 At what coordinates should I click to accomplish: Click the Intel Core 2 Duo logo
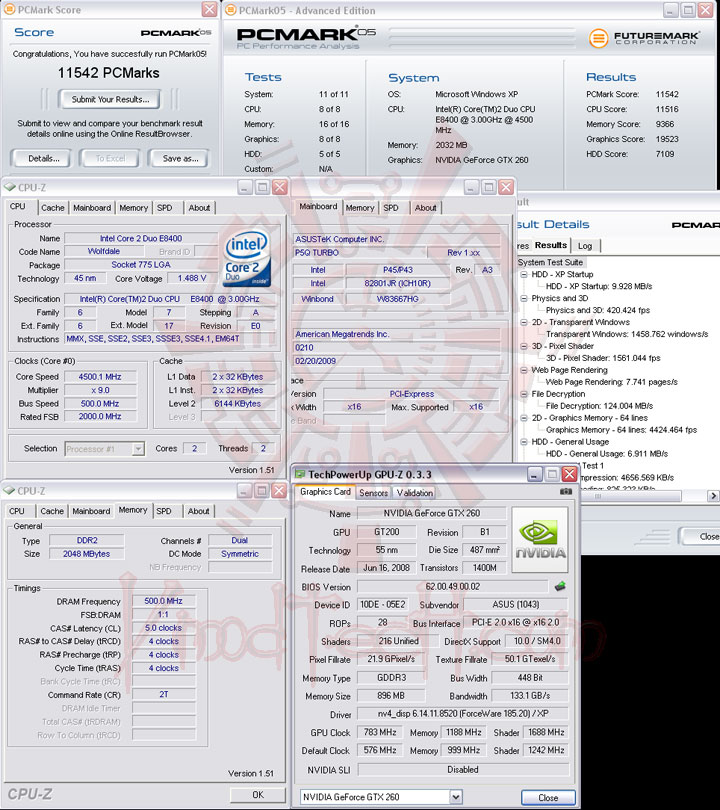pyautogui.click(x=247, y=258)
